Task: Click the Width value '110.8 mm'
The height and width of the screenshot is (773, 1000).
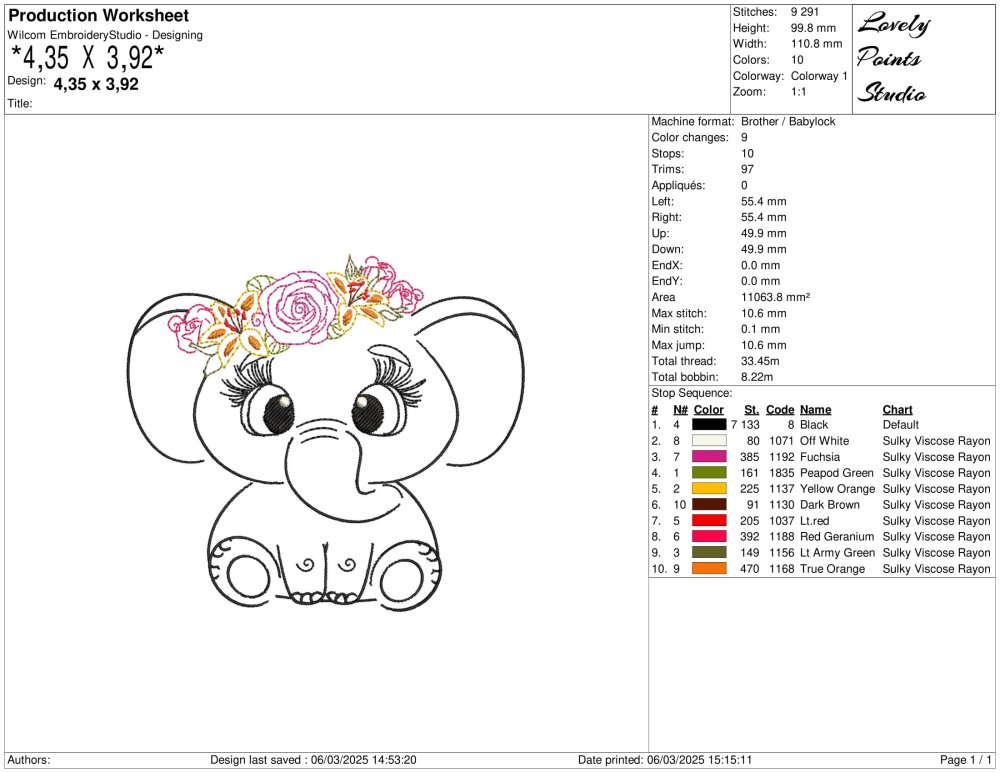Action: point(816,44)
